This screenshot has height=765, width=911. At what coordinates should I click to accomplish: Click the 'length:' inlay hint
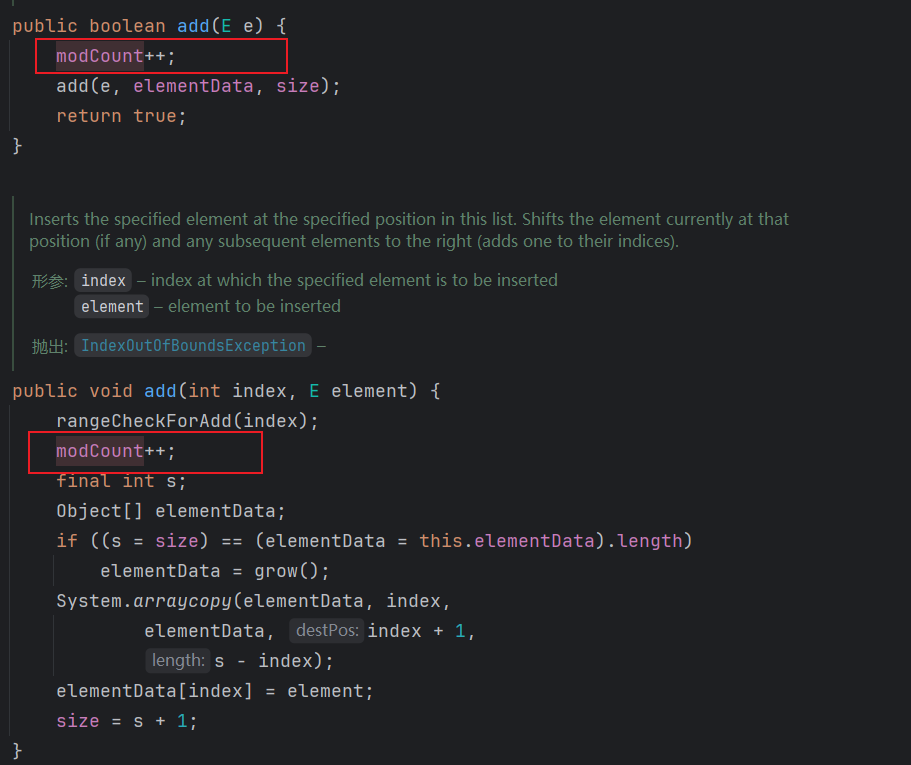(178, 661)
